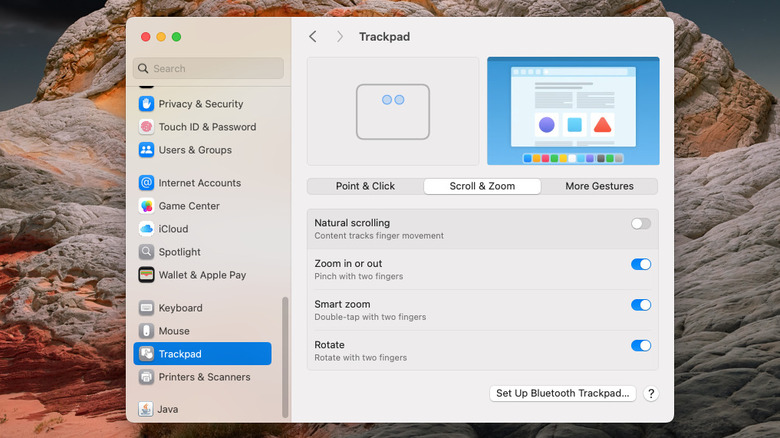Toggle the Rotate switch off
780x438 pixels.
[x=640, y=346]
